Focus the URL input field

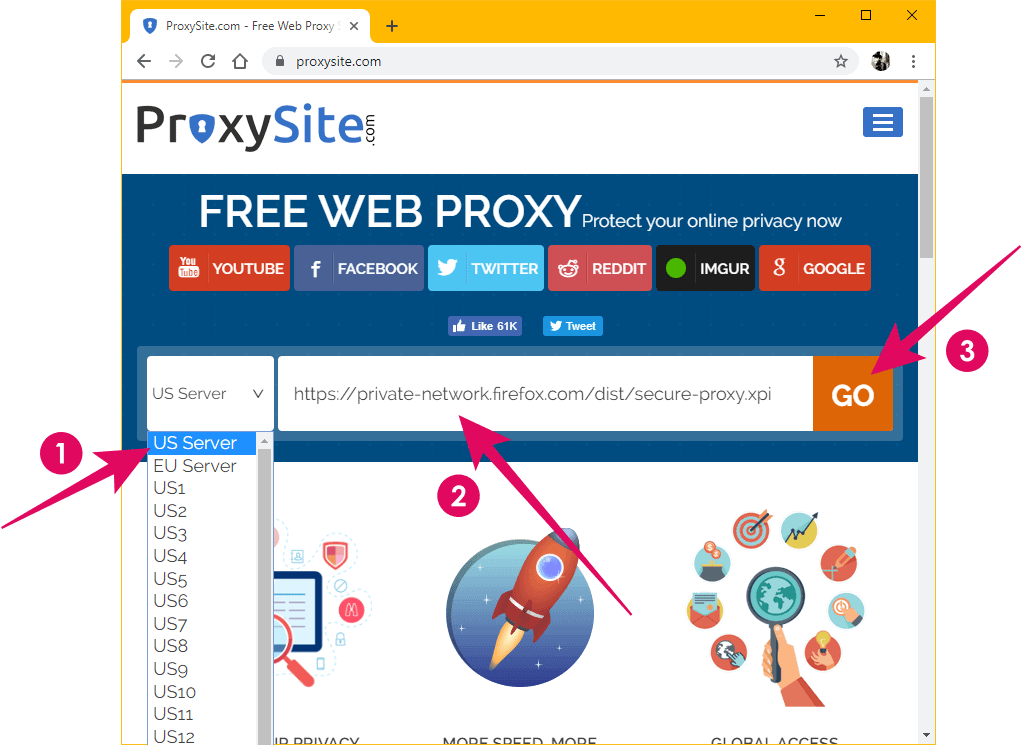coord(546,393)
